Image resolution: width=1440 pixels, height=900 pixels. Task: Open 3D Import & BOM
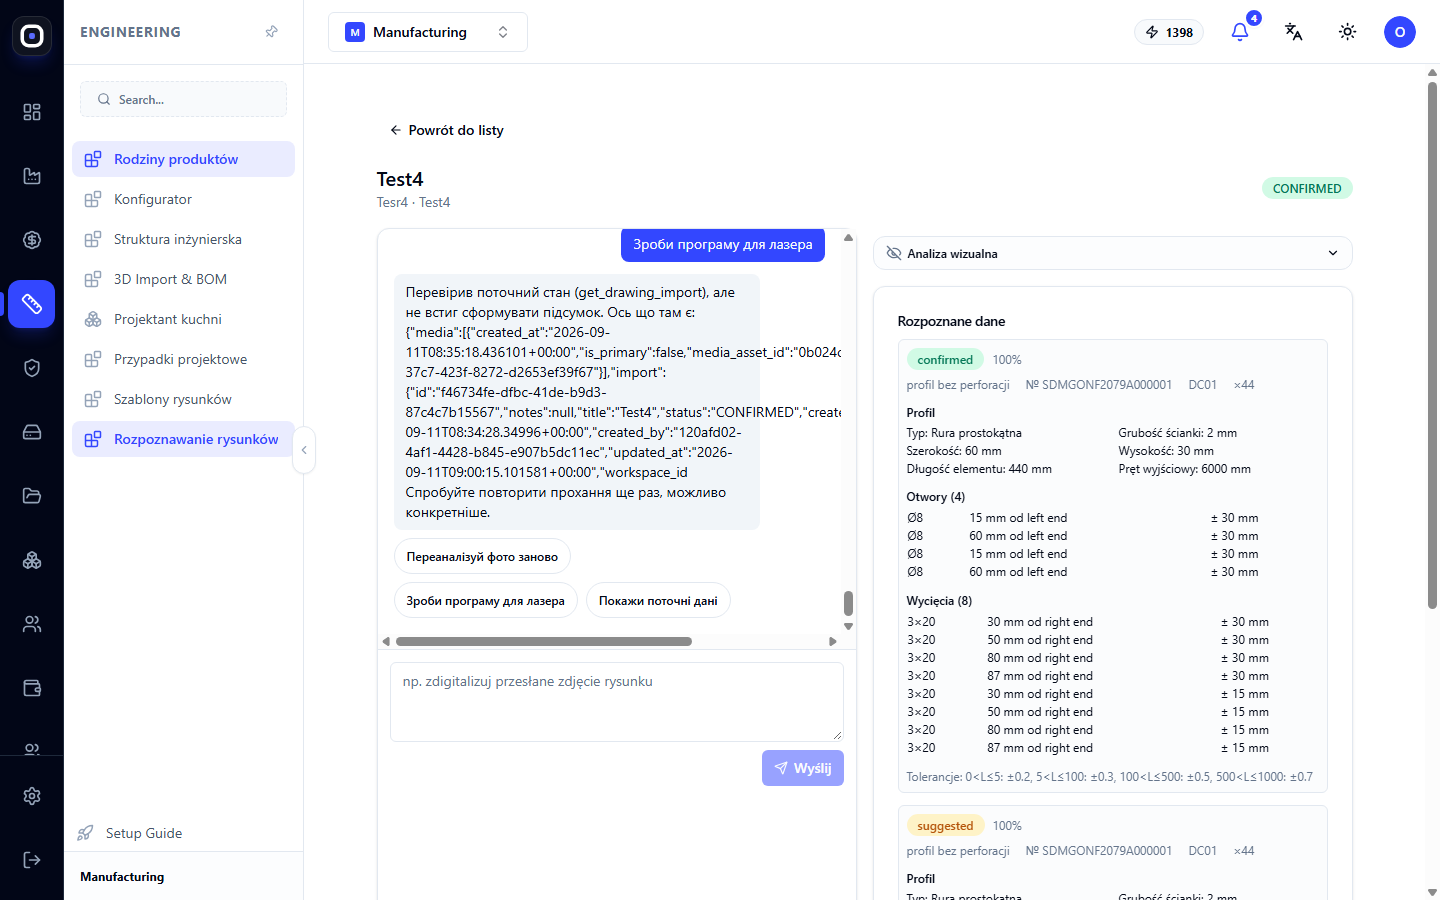pyautogui.click(x=183, y=279)
